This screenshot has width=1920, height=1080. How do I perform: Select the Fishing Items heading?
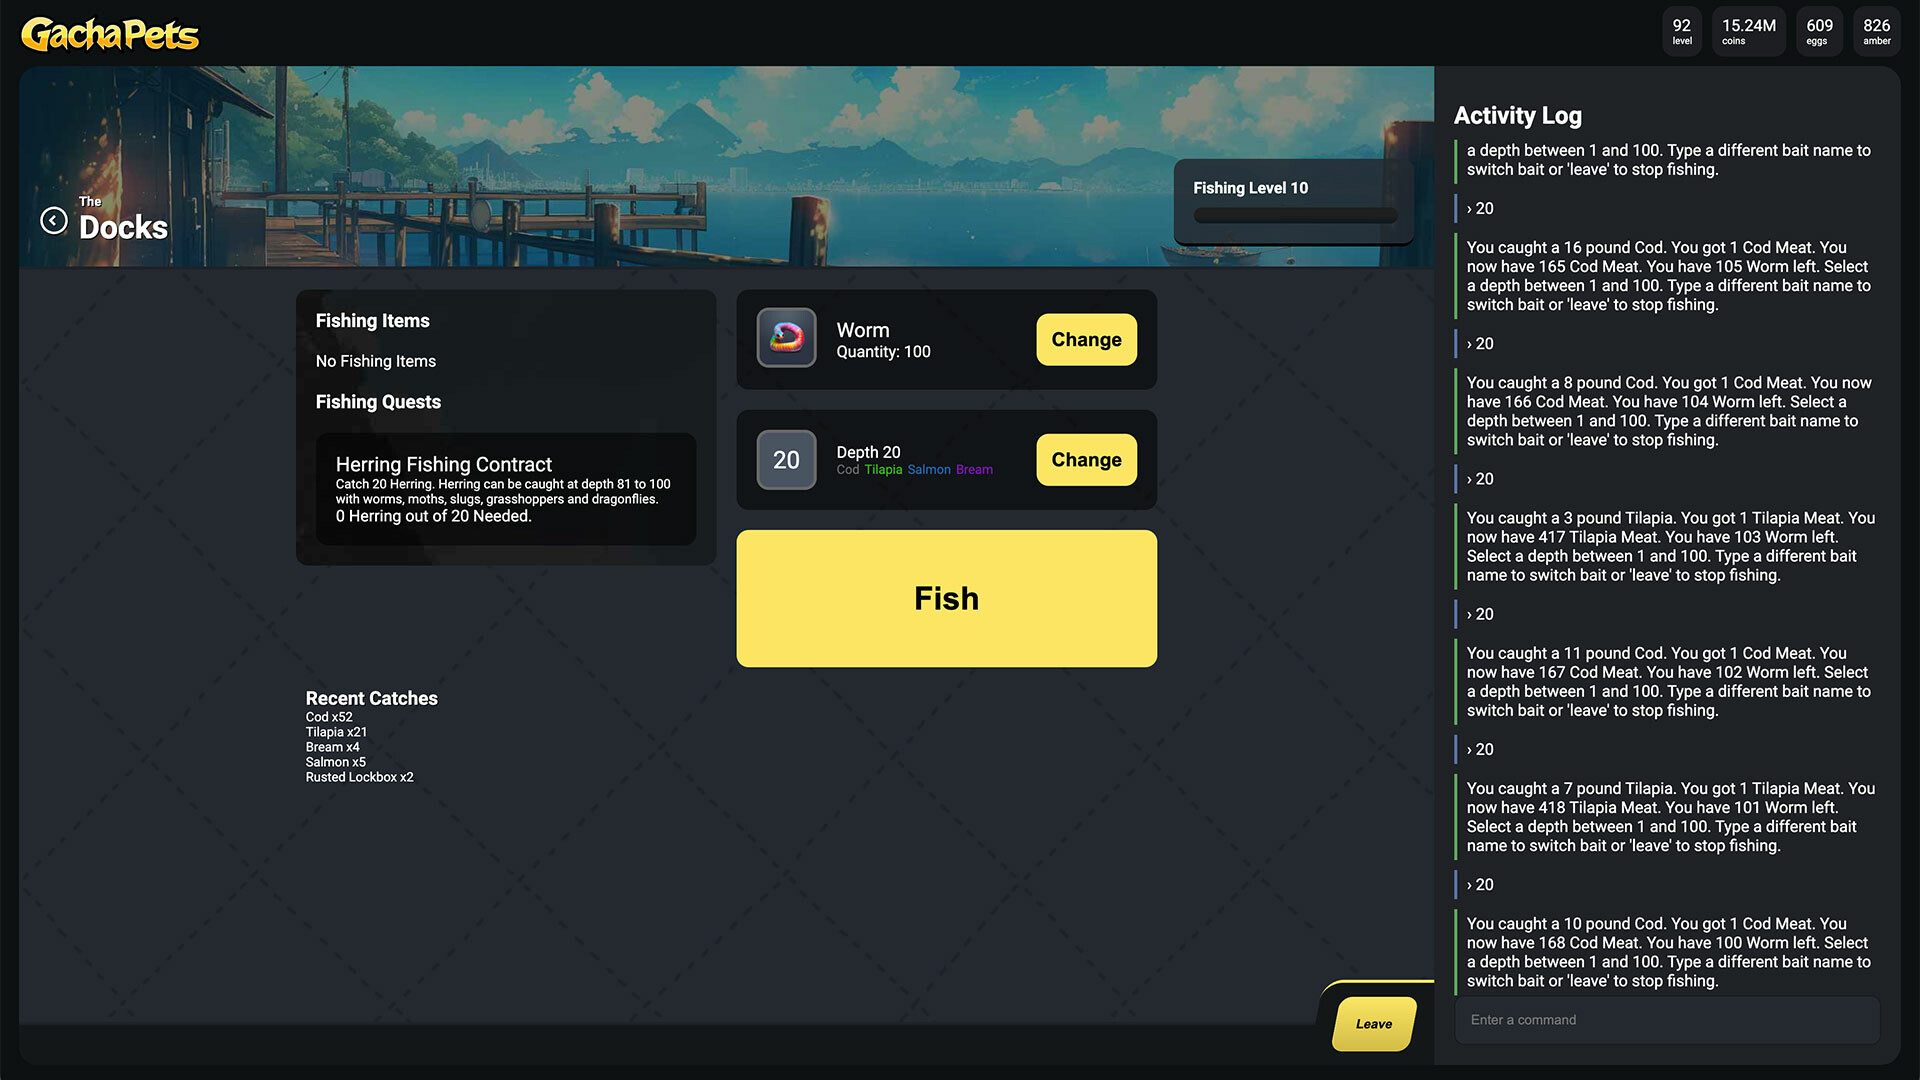(372, 321)
